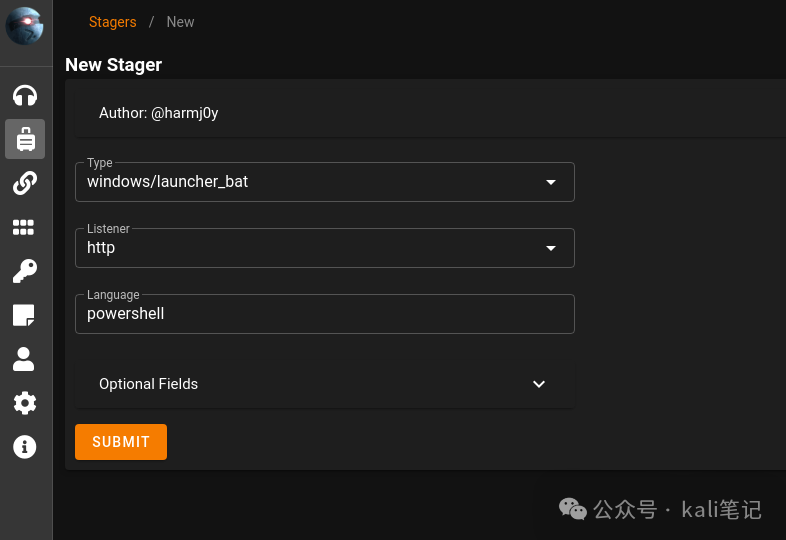The height and width of the screenshot is (540, 786).
Task: Open Stagers via the suitcase icon
Action: coord(25,139)
